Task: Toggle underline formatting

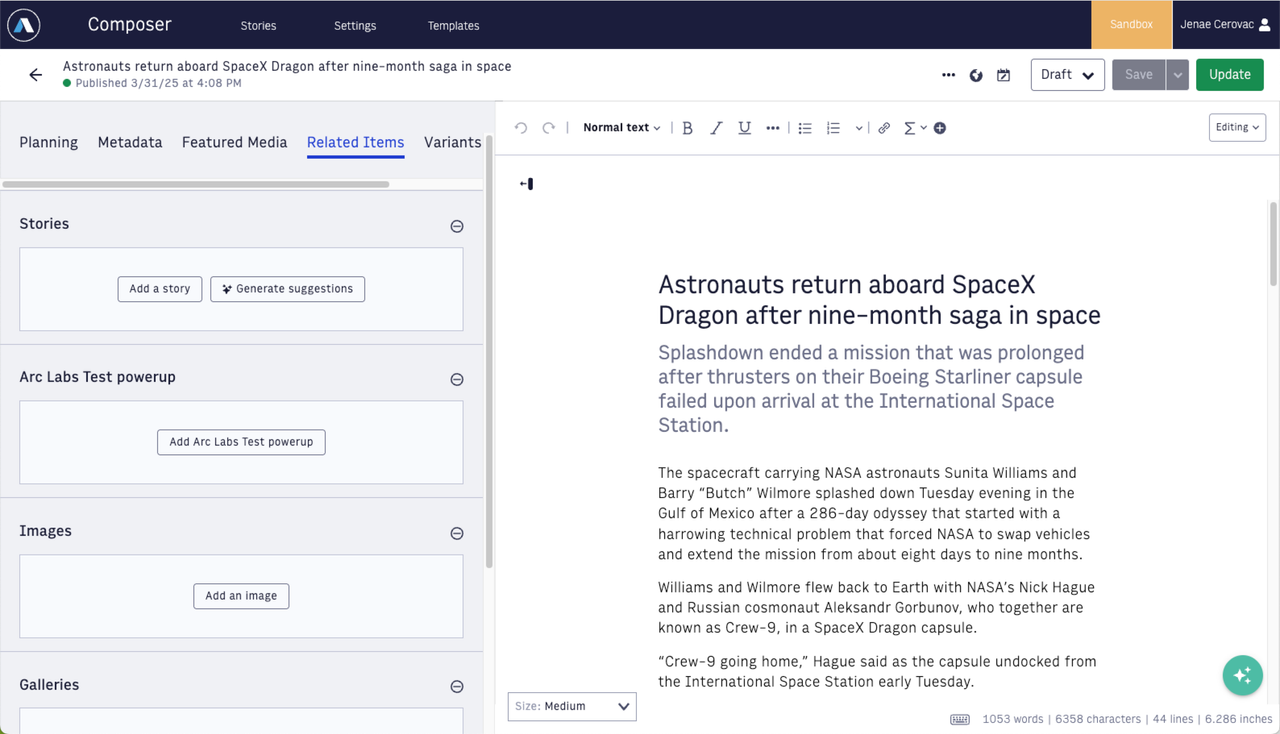Action: pyautogui.click(x=744, y=128)
